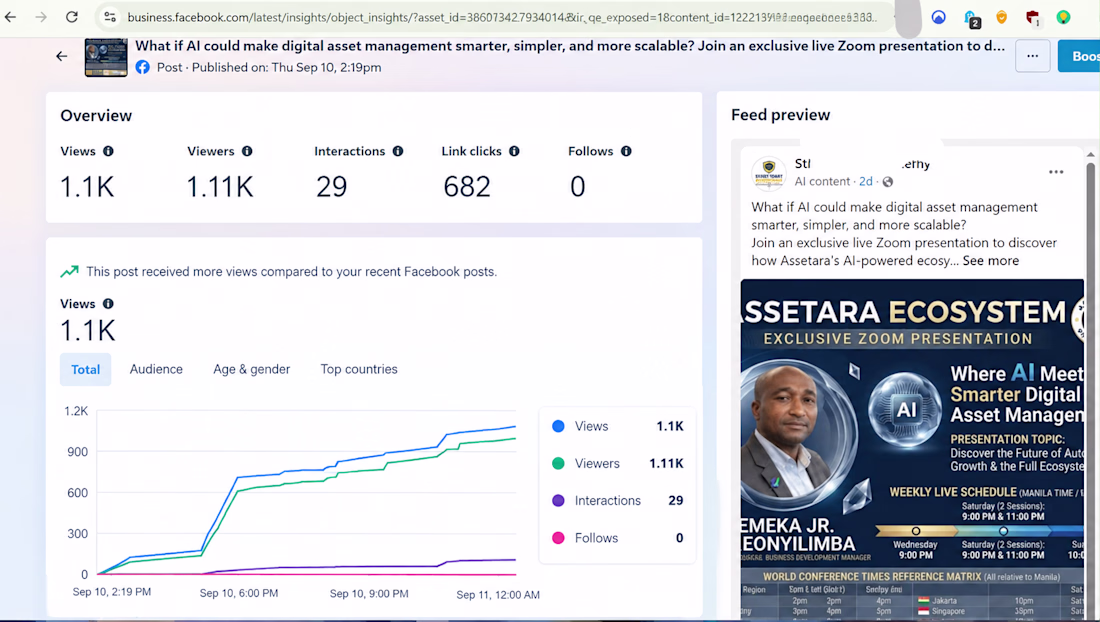
Task: Open the red shield extension icon
Action: [x=1033, y=18]
